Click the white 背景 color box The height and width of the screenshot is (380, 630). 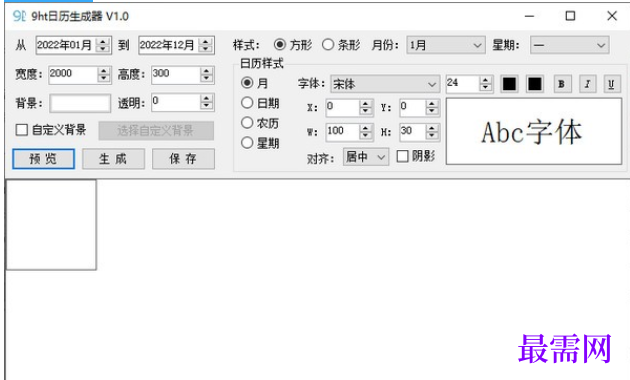coord(80,104)
